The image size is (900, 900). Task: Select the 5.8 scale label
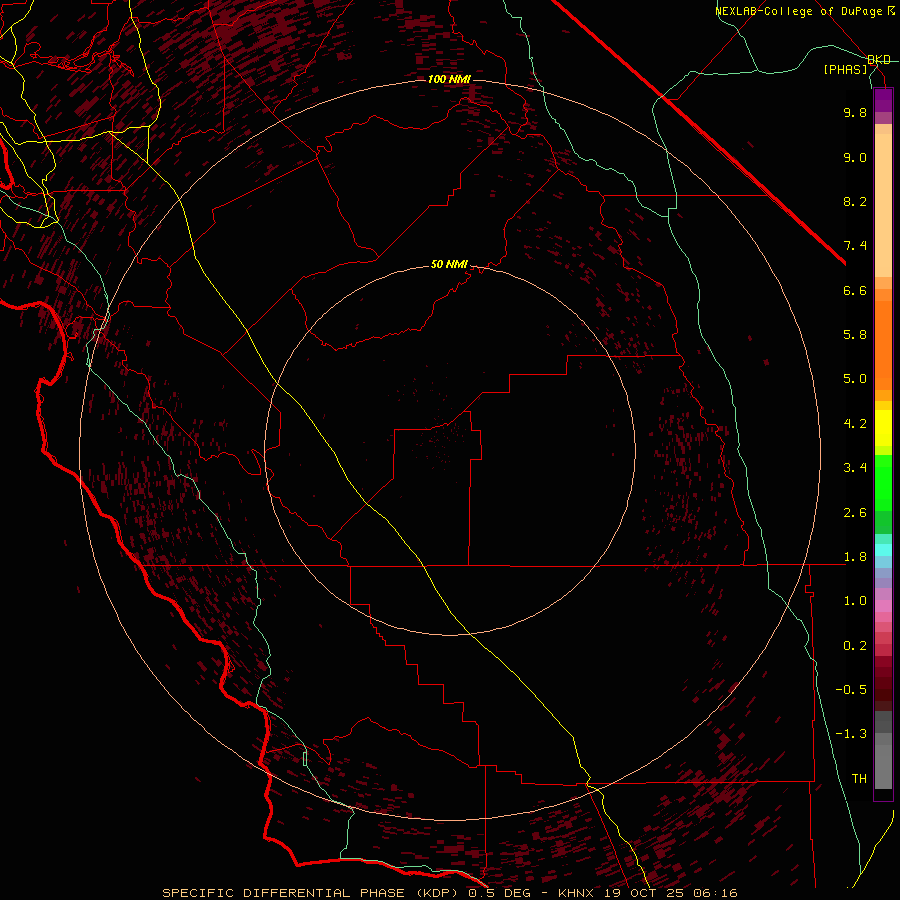[x=855, y=335]
